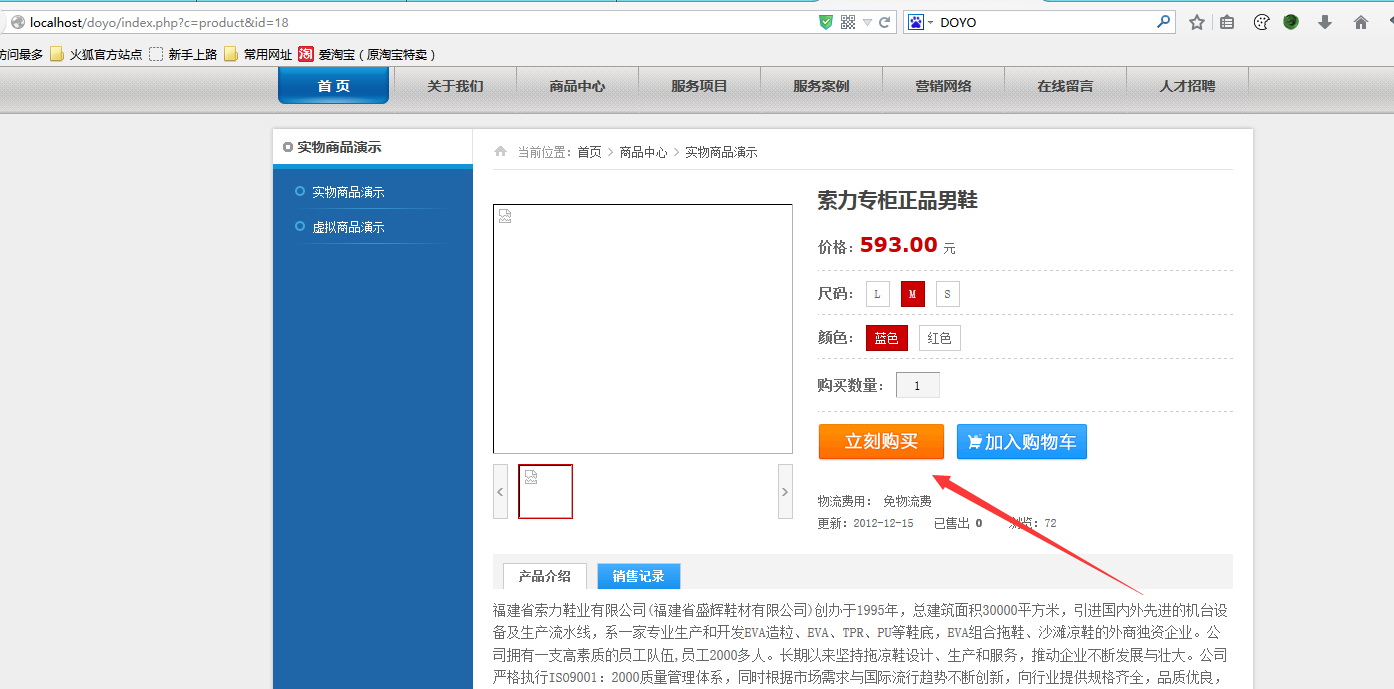Choose size L
Viewport: 1394px width, 689px height.
click(x=877, y=294)
